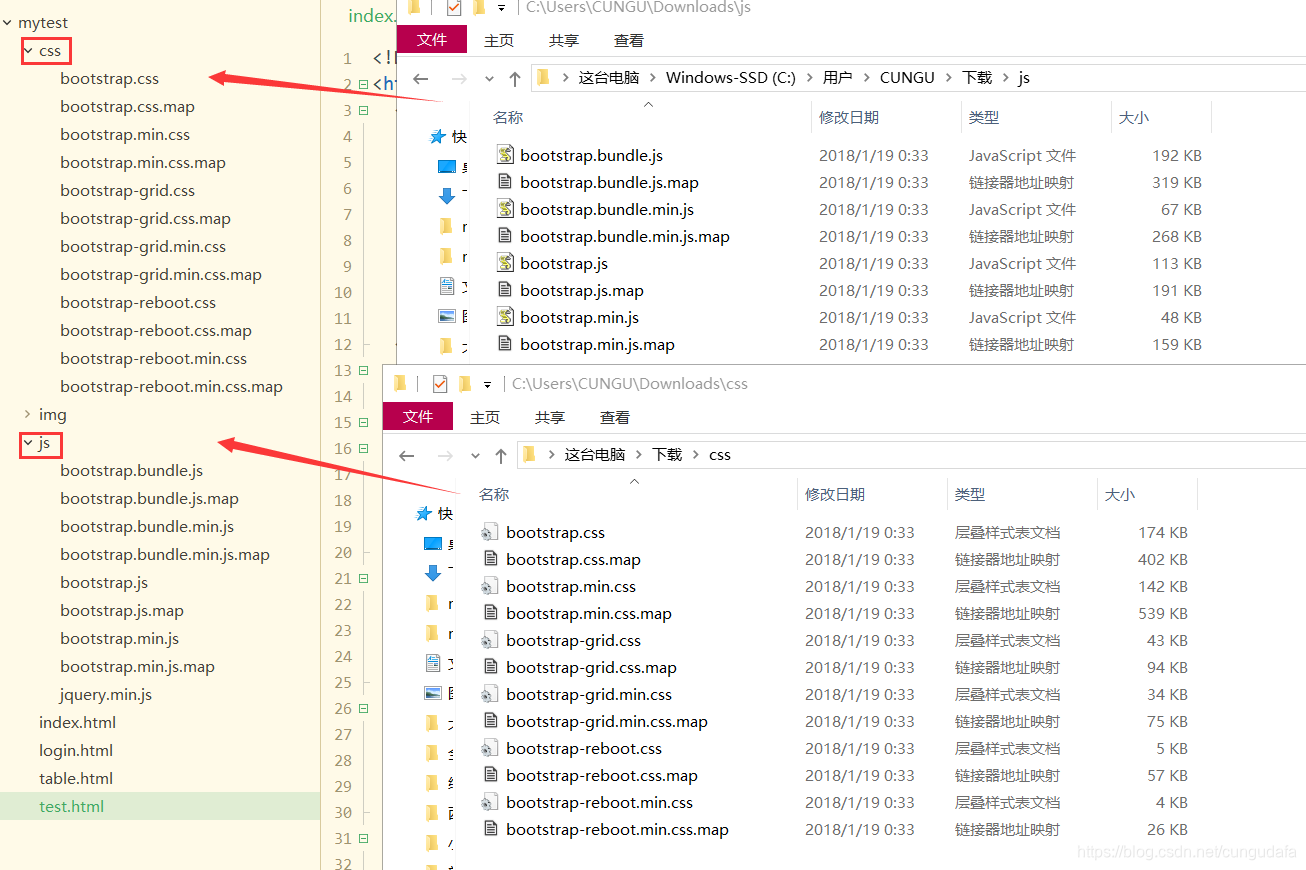The image size is (1306, 870).
Task: Toggle sort order with the 名称 column caret in js window
Action: tap(648, 105)
